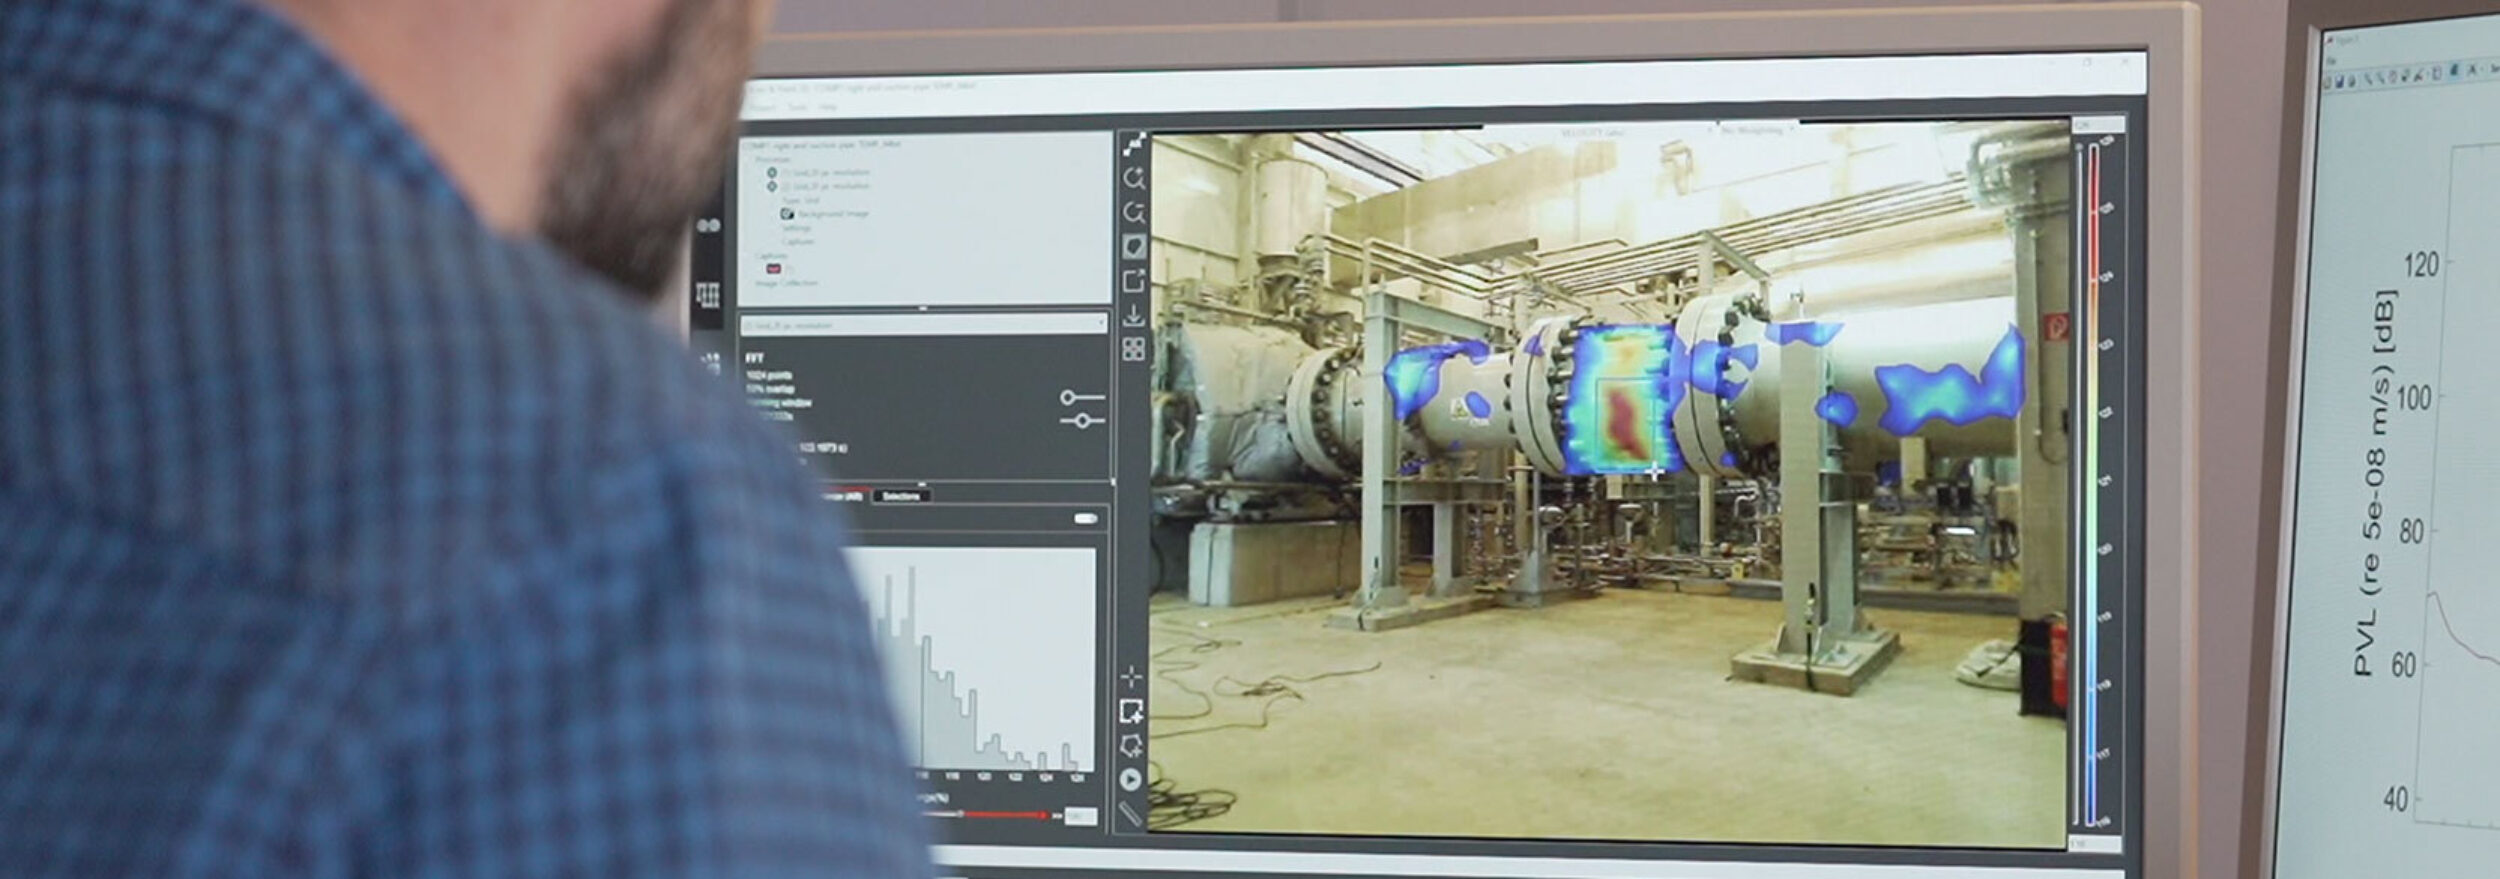Select the add polygon selection tool
2500x879 pixels.
pyautogui.click(x=1131, y=745)
